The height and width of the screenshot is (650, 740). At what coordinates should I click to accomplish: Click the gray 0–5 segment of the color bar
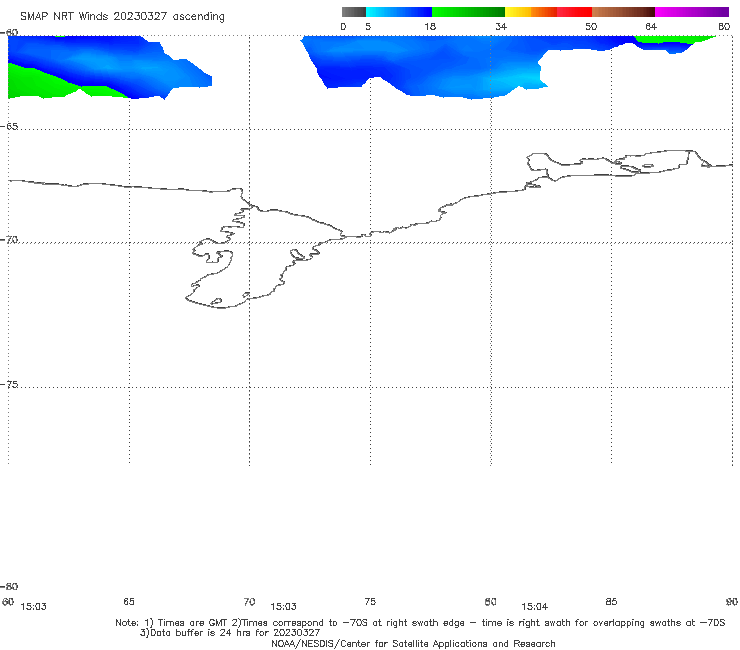(353, 12)
